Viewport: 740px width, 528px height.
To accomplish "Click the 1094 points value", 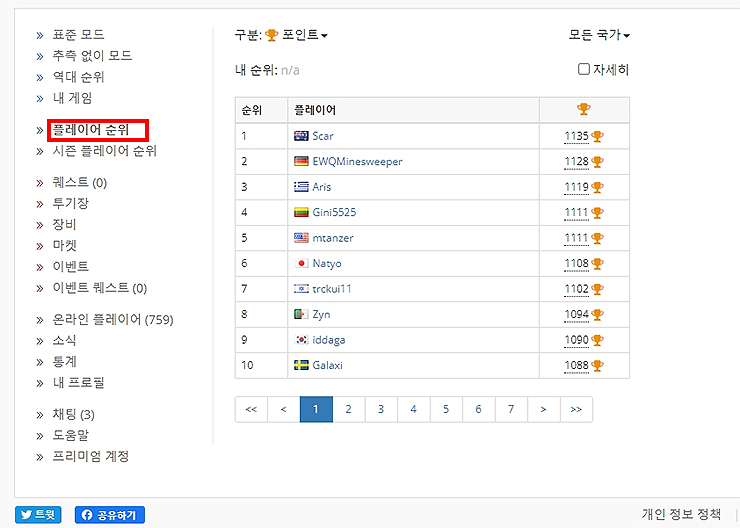I will coord(577,315).
